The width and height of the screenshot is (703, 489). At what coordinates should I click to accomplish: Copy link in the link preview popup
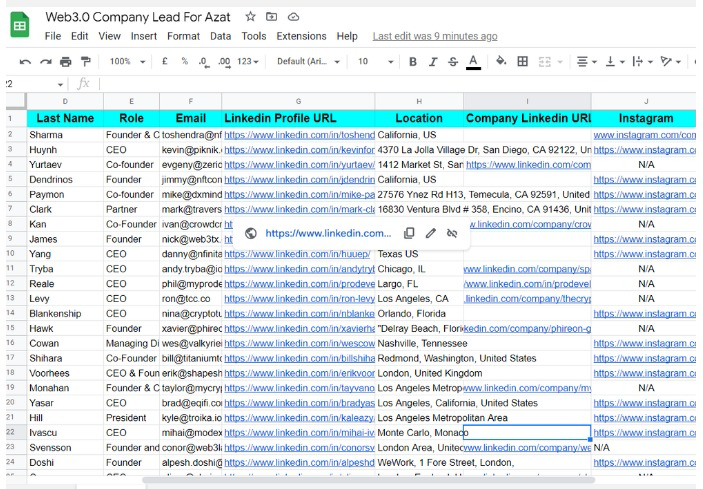pyautogui.click(x=409, y=233)
